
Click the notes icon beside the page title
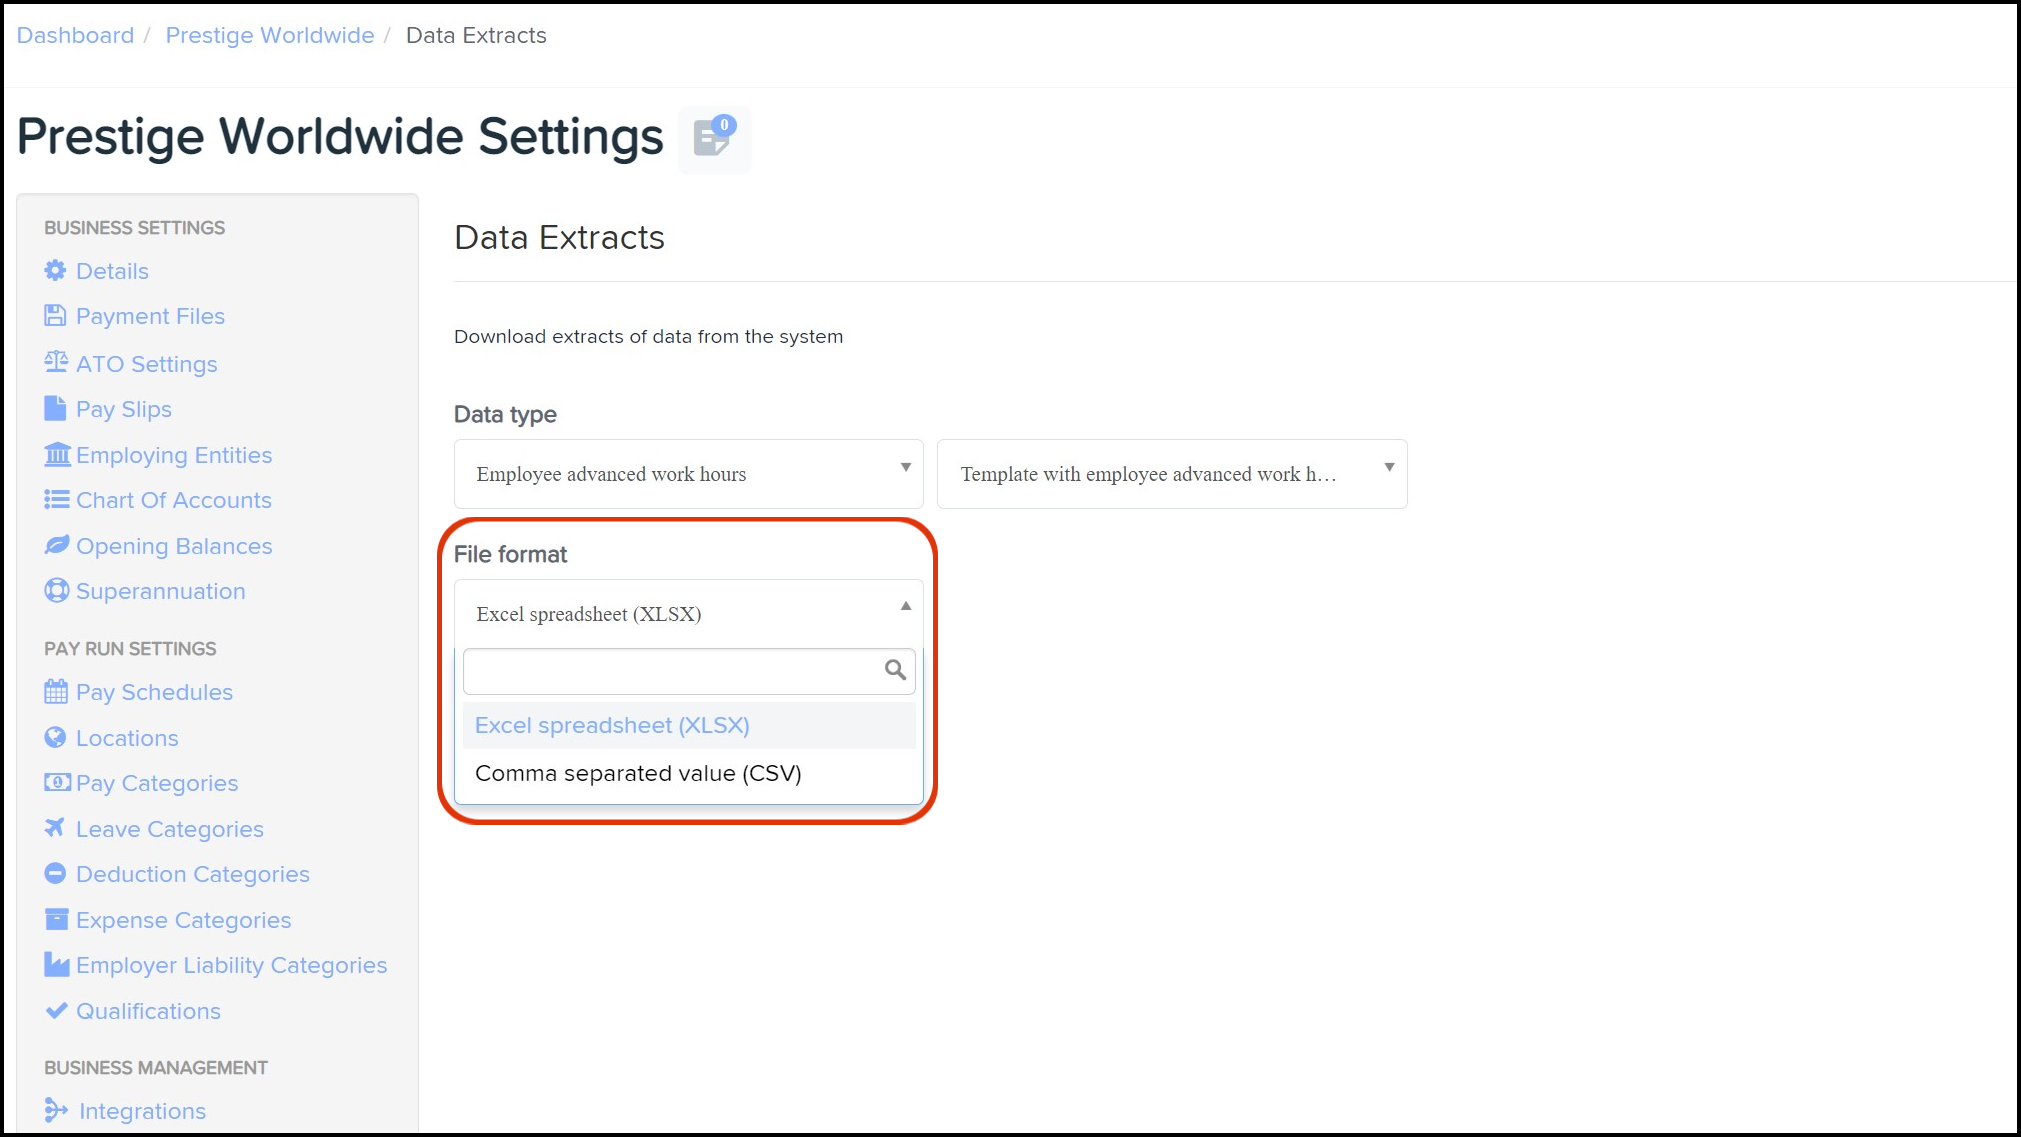click(713, 139)
